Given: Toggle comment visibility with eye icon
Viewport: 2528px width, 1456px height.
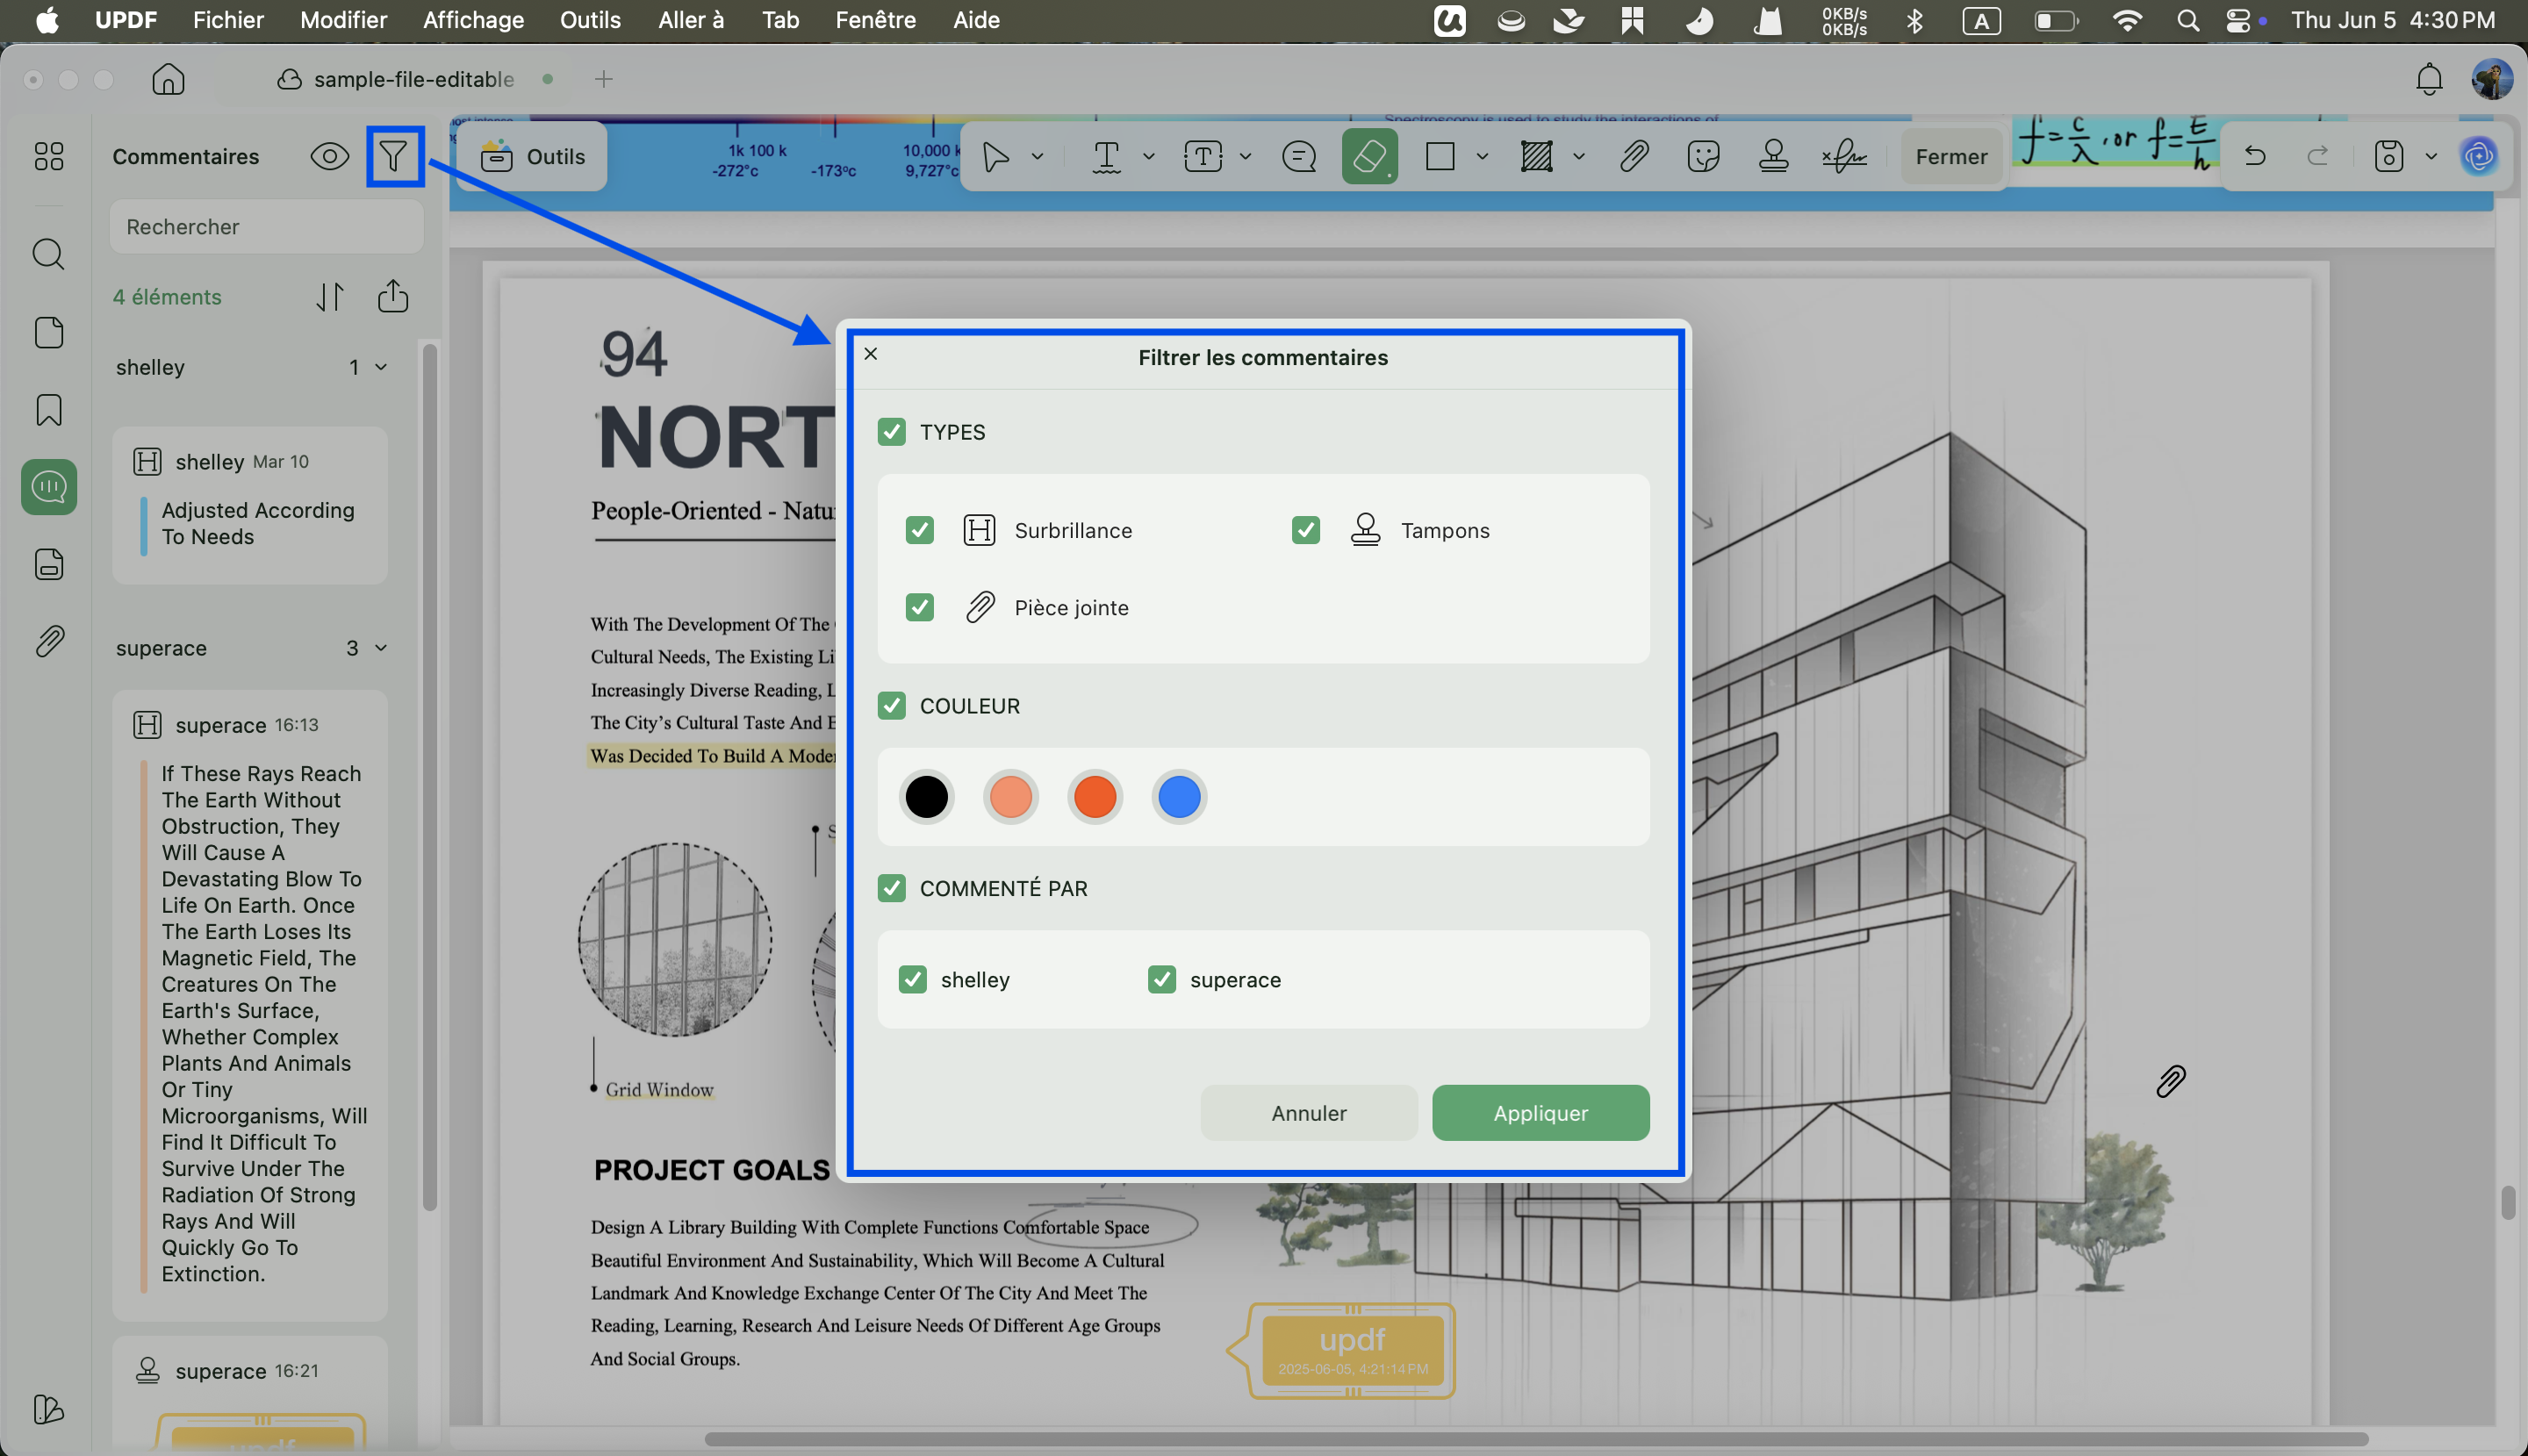Looking at the screenshot, I should (x=329, y=156).
